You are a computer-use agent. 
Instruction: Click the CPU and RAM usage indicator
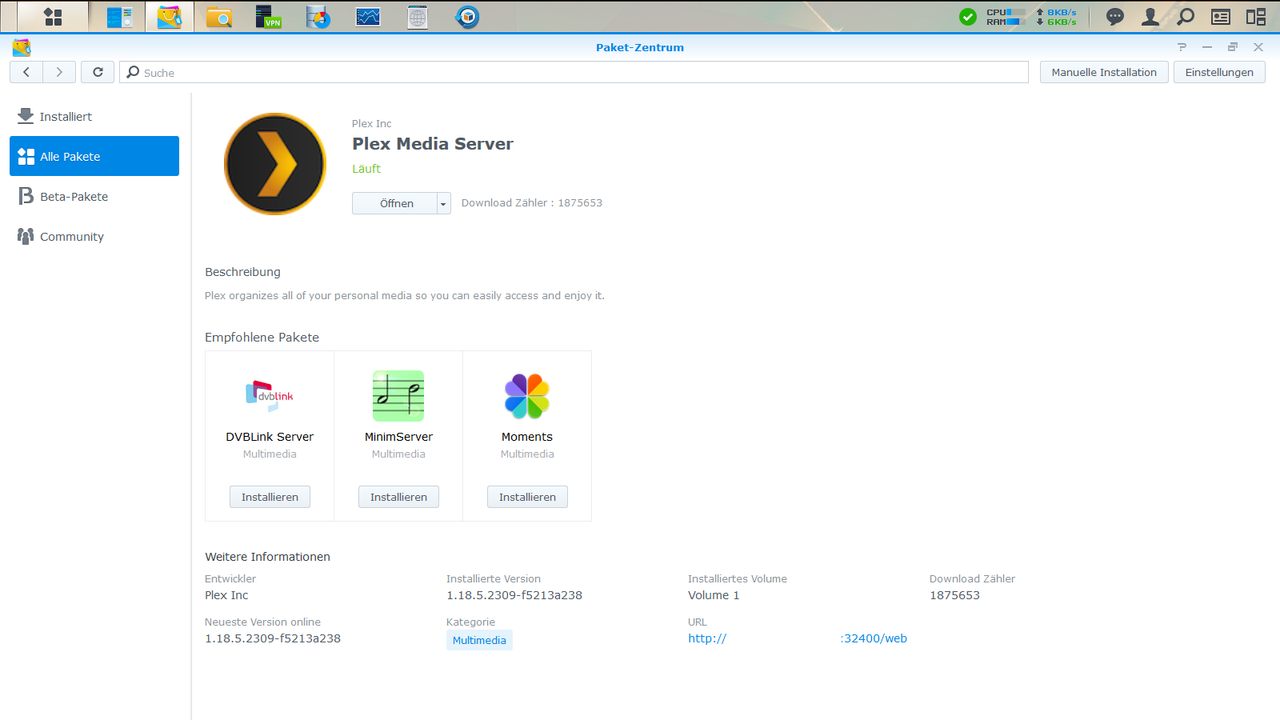point(1006,17)
